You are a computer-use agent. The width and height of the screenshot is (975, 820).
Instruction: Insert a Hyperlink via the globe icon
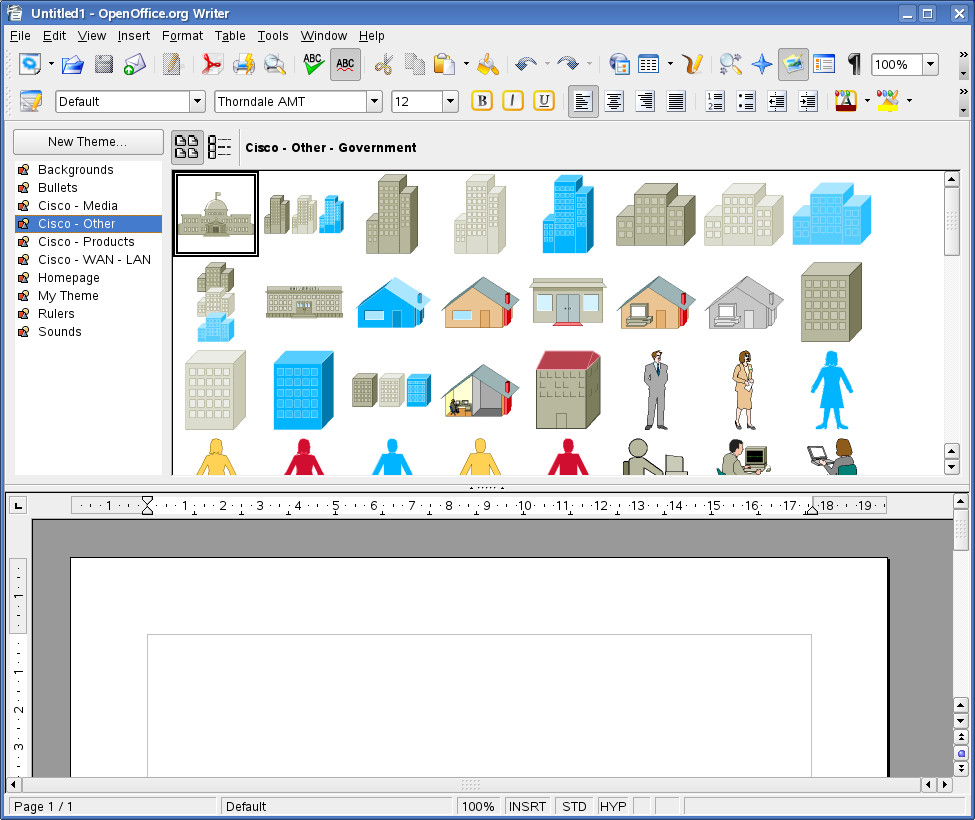click(x=619, y=64)
